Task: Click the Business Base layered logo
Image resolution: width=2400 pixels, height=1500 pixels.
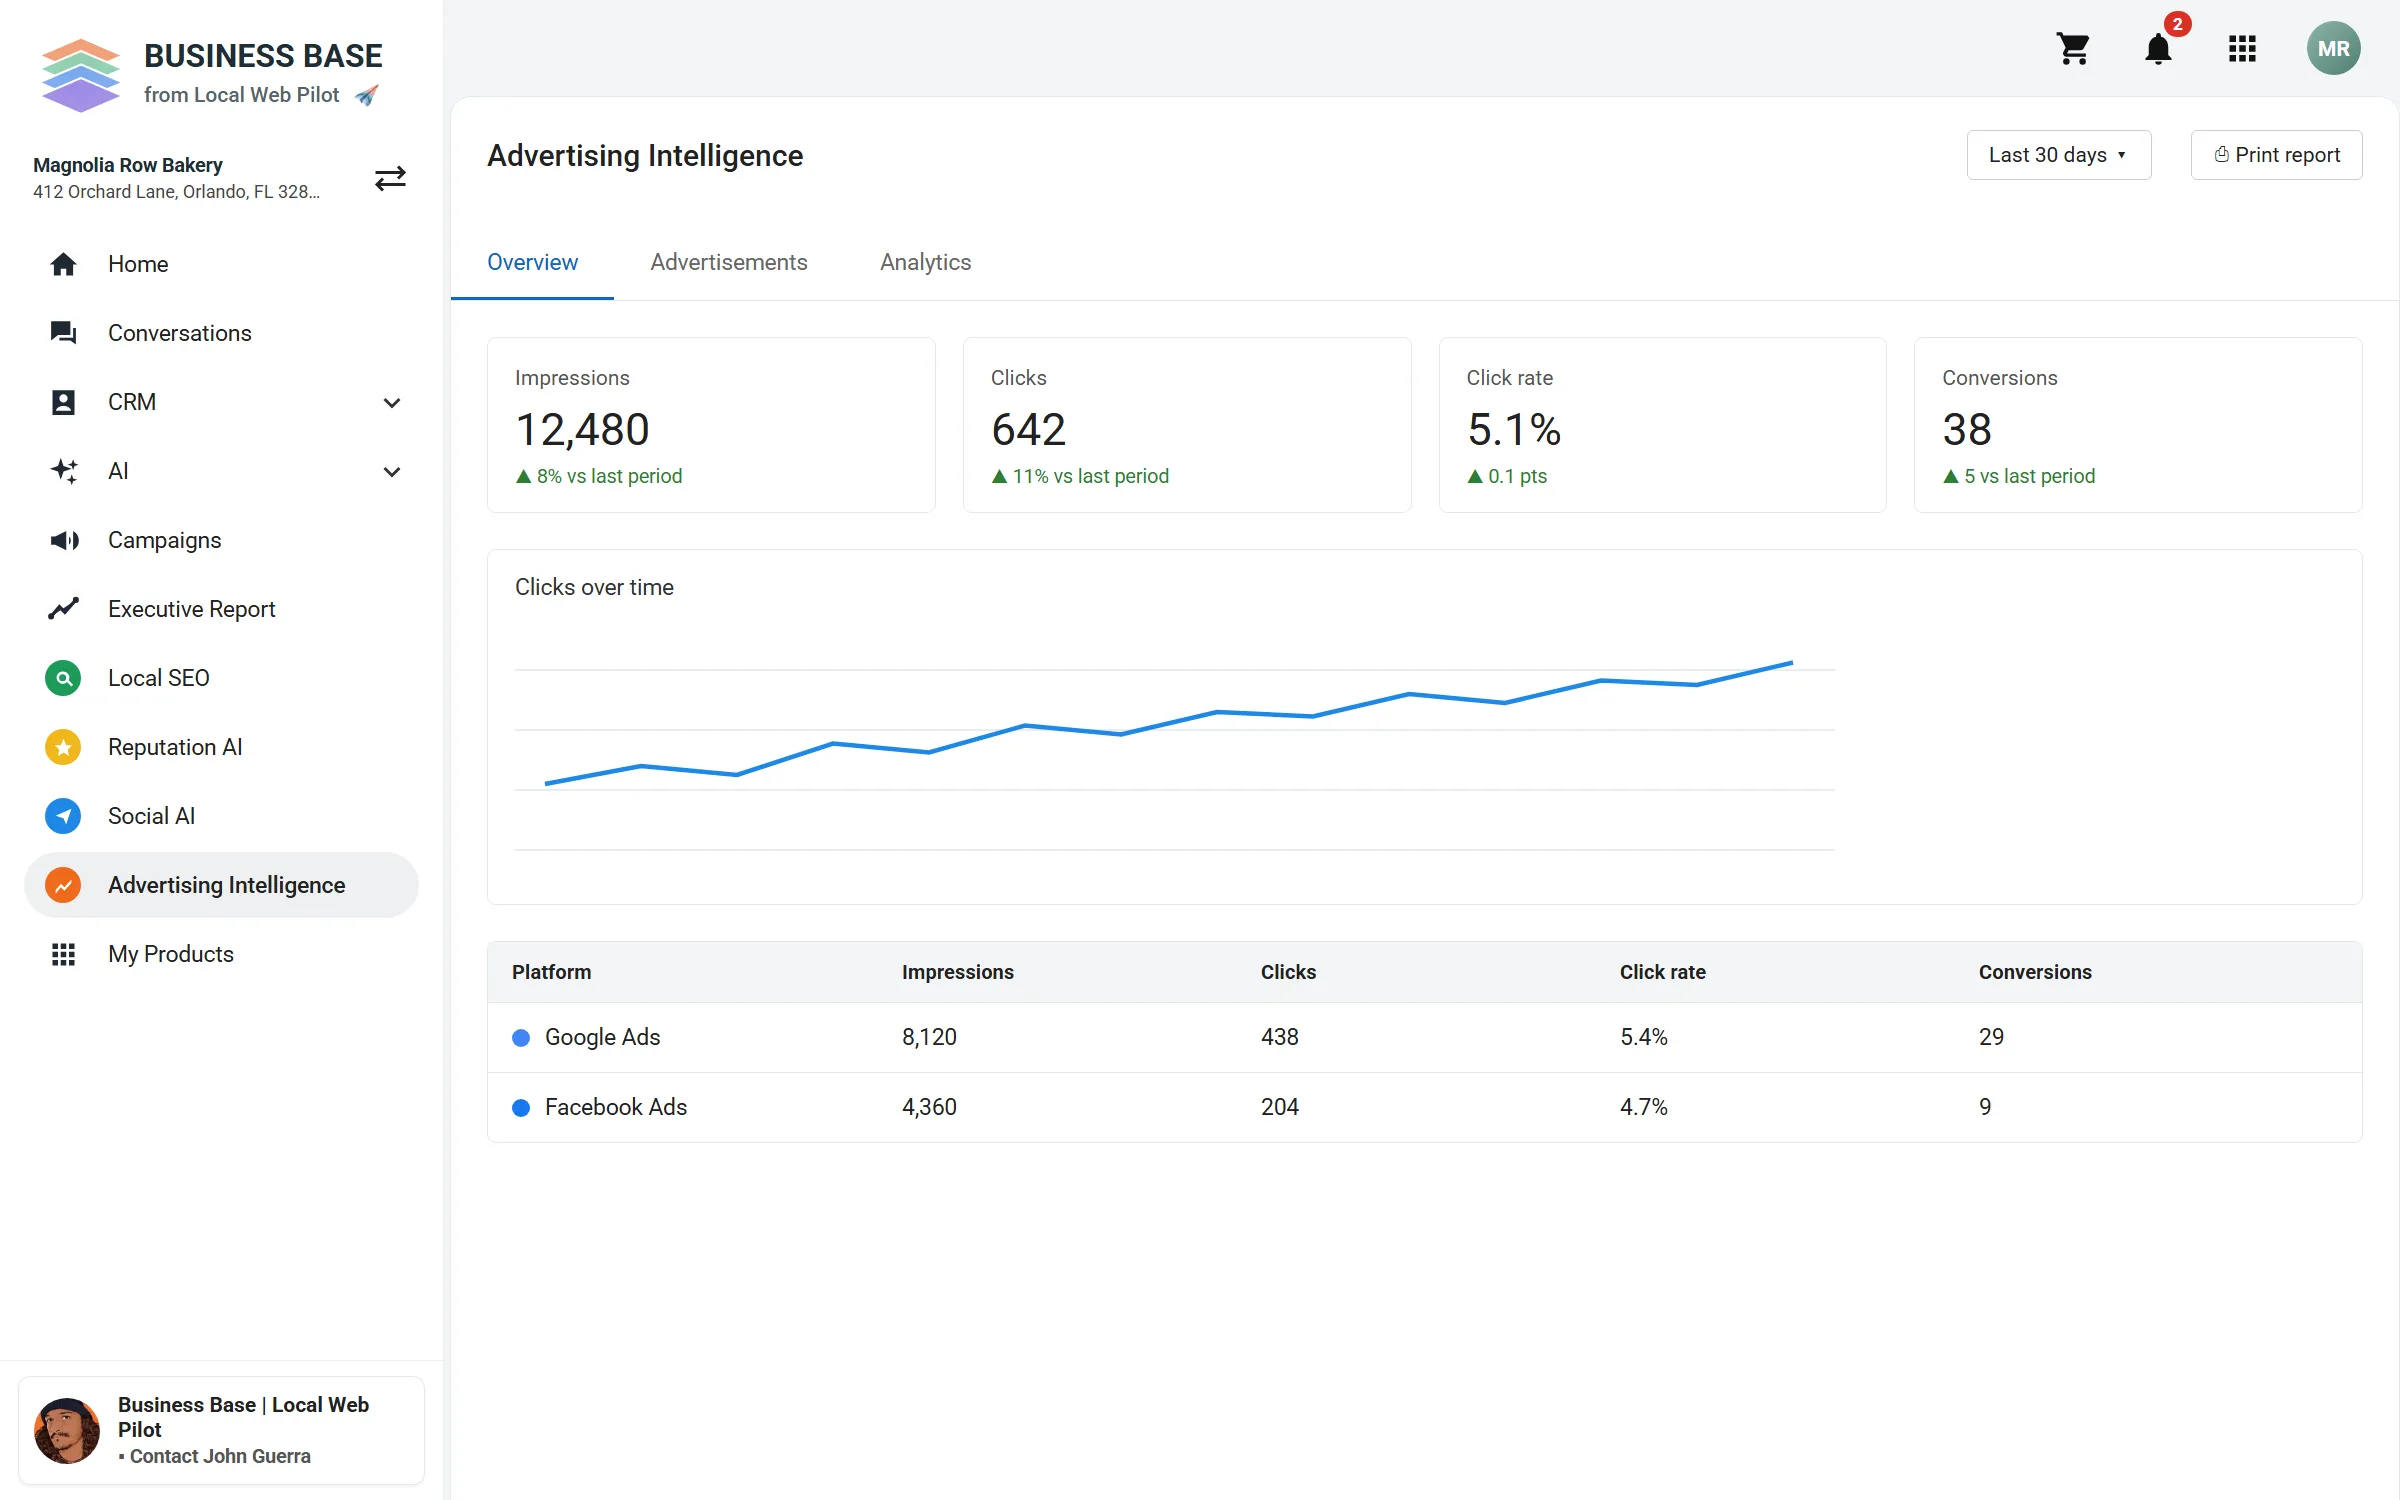Action: (81, 74)
